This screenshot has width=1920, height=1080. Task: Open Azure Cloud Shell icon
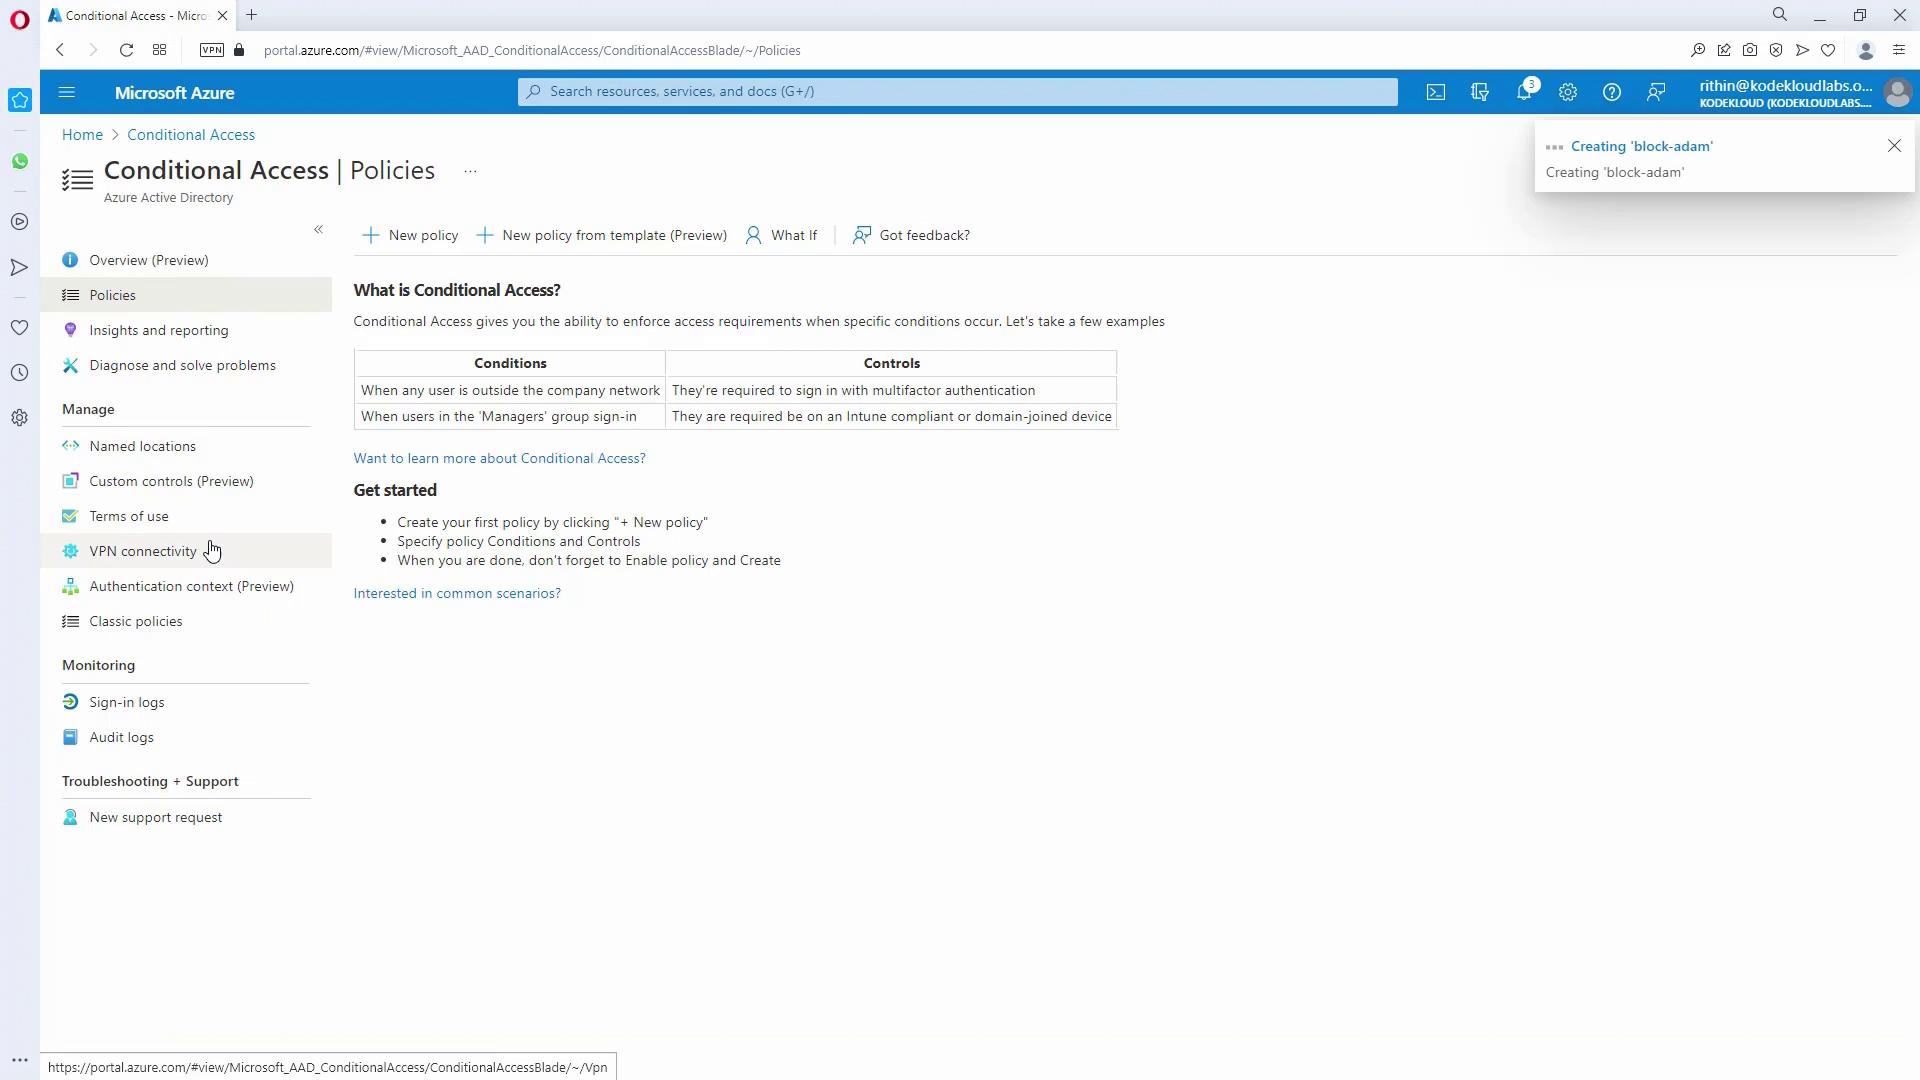click(x=1436, y=92)
